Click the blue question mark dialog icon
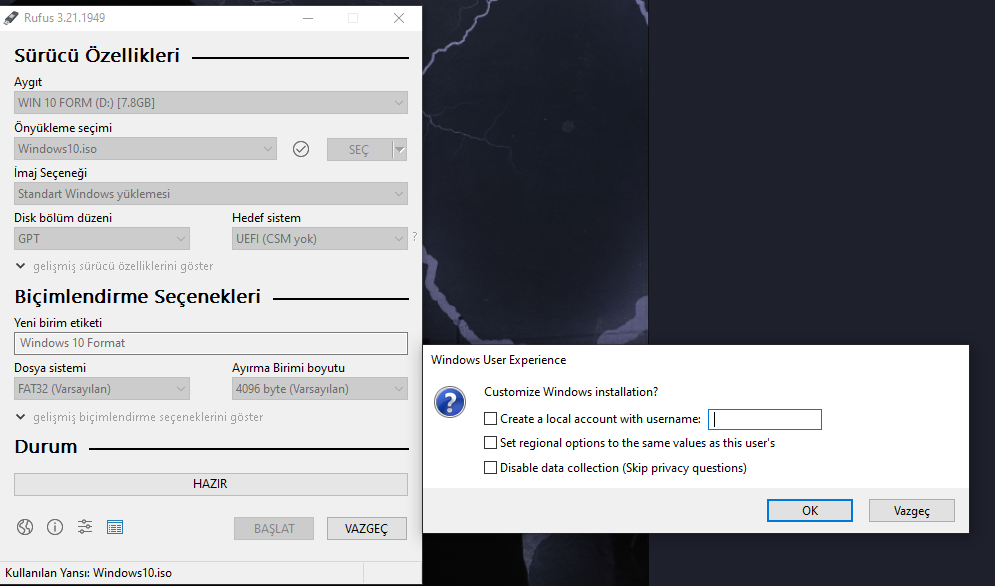The width and height of the screenshot is (995, 586). 450,403
